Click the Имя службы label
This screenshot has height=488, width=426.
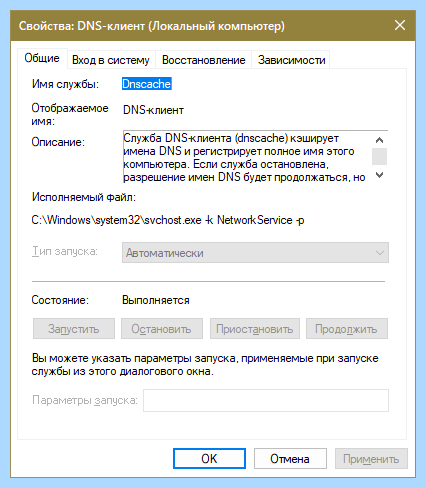pyautogui.click(x=65, y=84)
